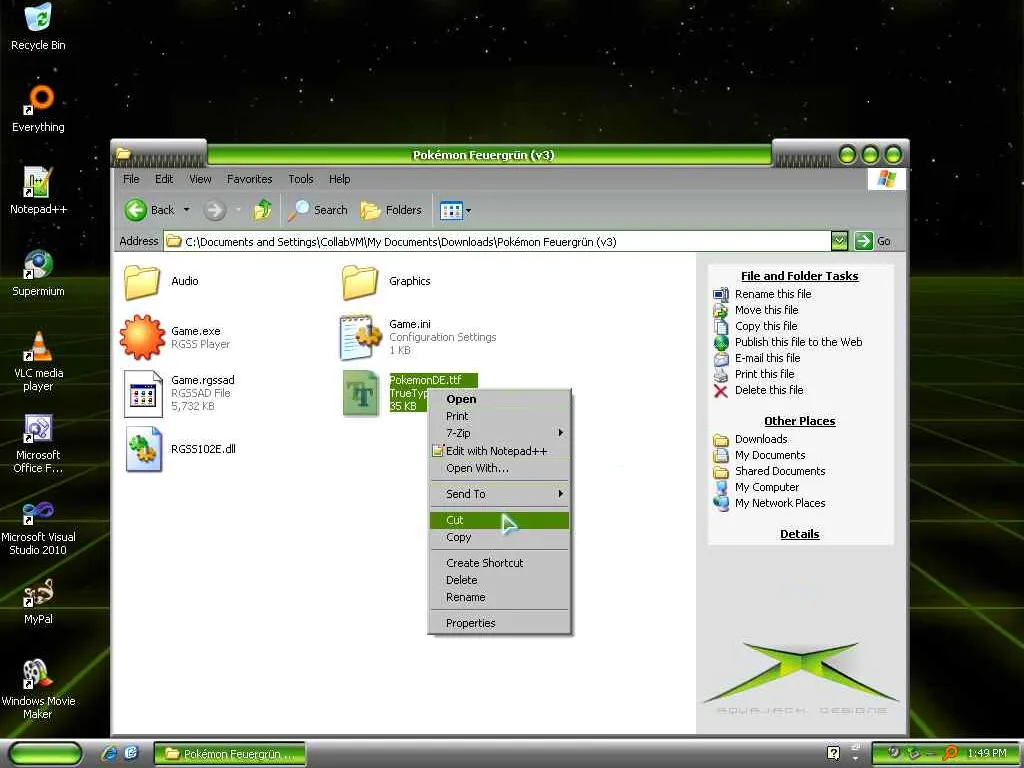Select the Audio folder
The image size is (1024, 768).
pos(161,281)
